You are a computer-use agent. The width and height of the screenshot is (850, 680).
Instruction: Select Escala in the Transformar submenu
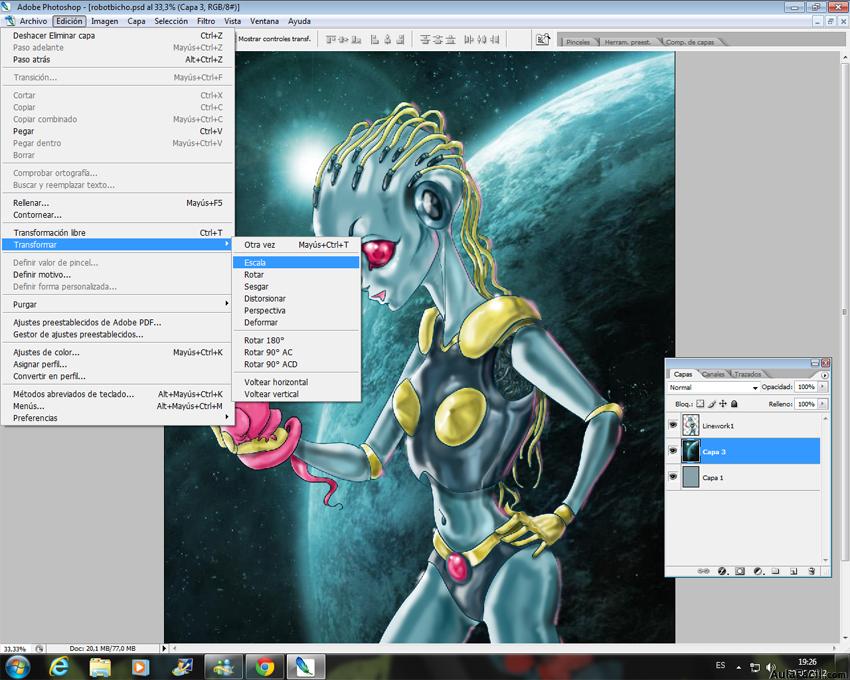coord(296,262)
